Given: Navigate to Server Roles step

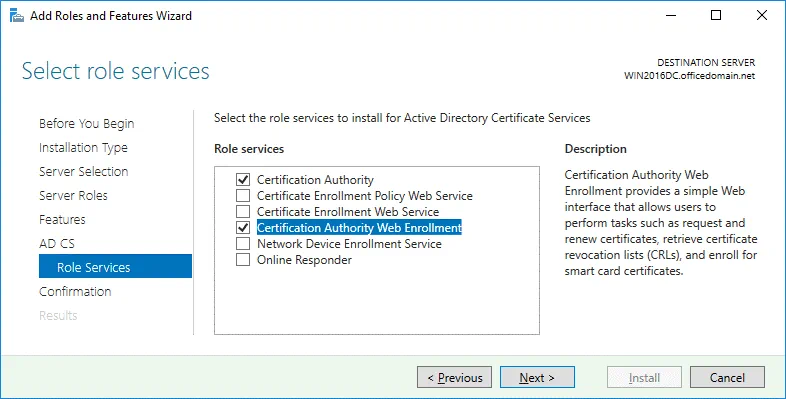Looking at the screenshot, I should tap(73, 195).
